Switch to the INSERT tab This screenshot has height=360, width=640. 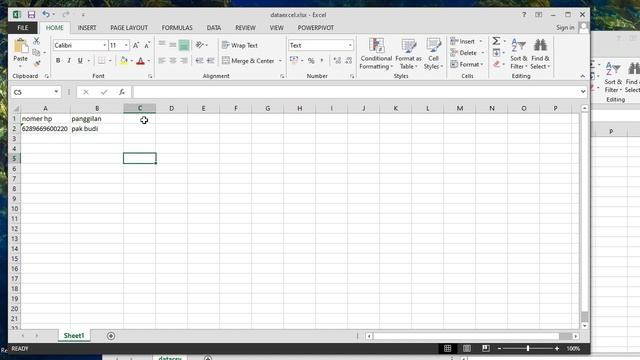pos(87,28)
